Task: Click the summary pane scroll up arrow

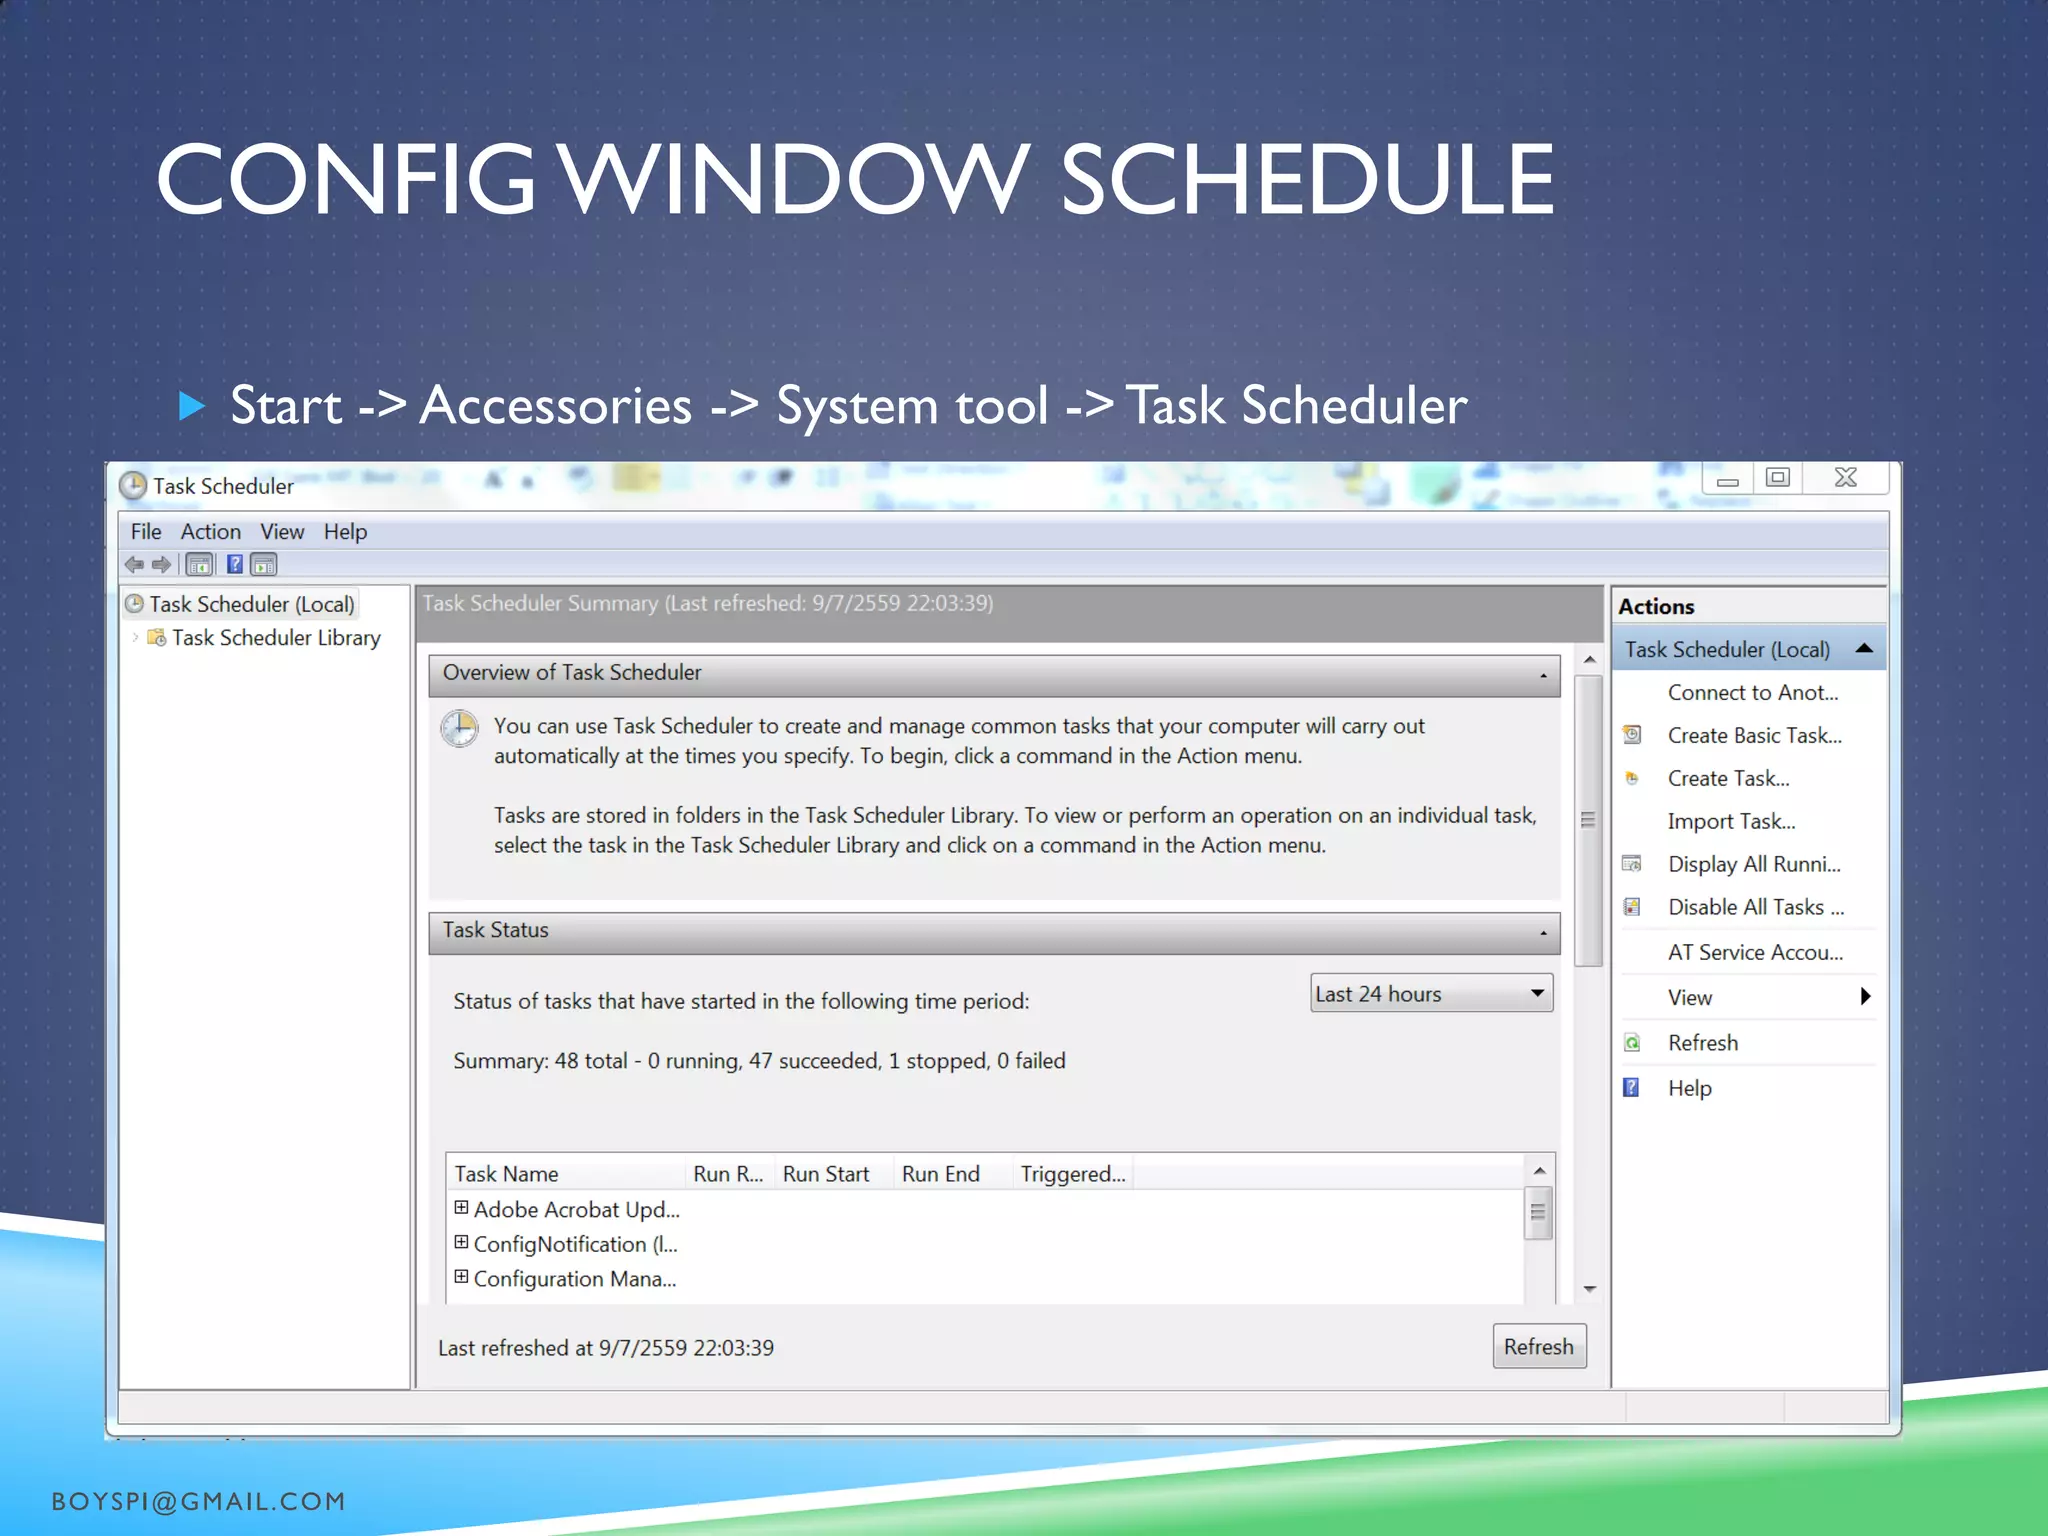Action: 1589,660
